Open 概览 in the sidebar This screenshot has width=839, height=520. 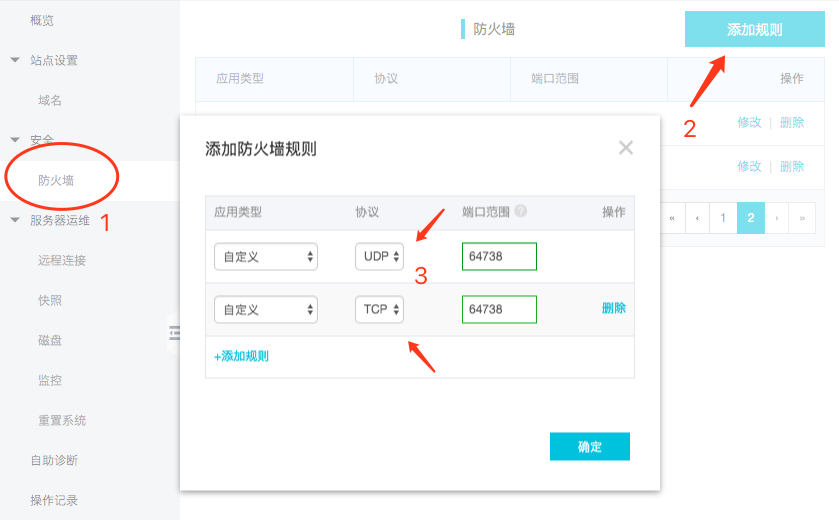[x=42, y=20]
